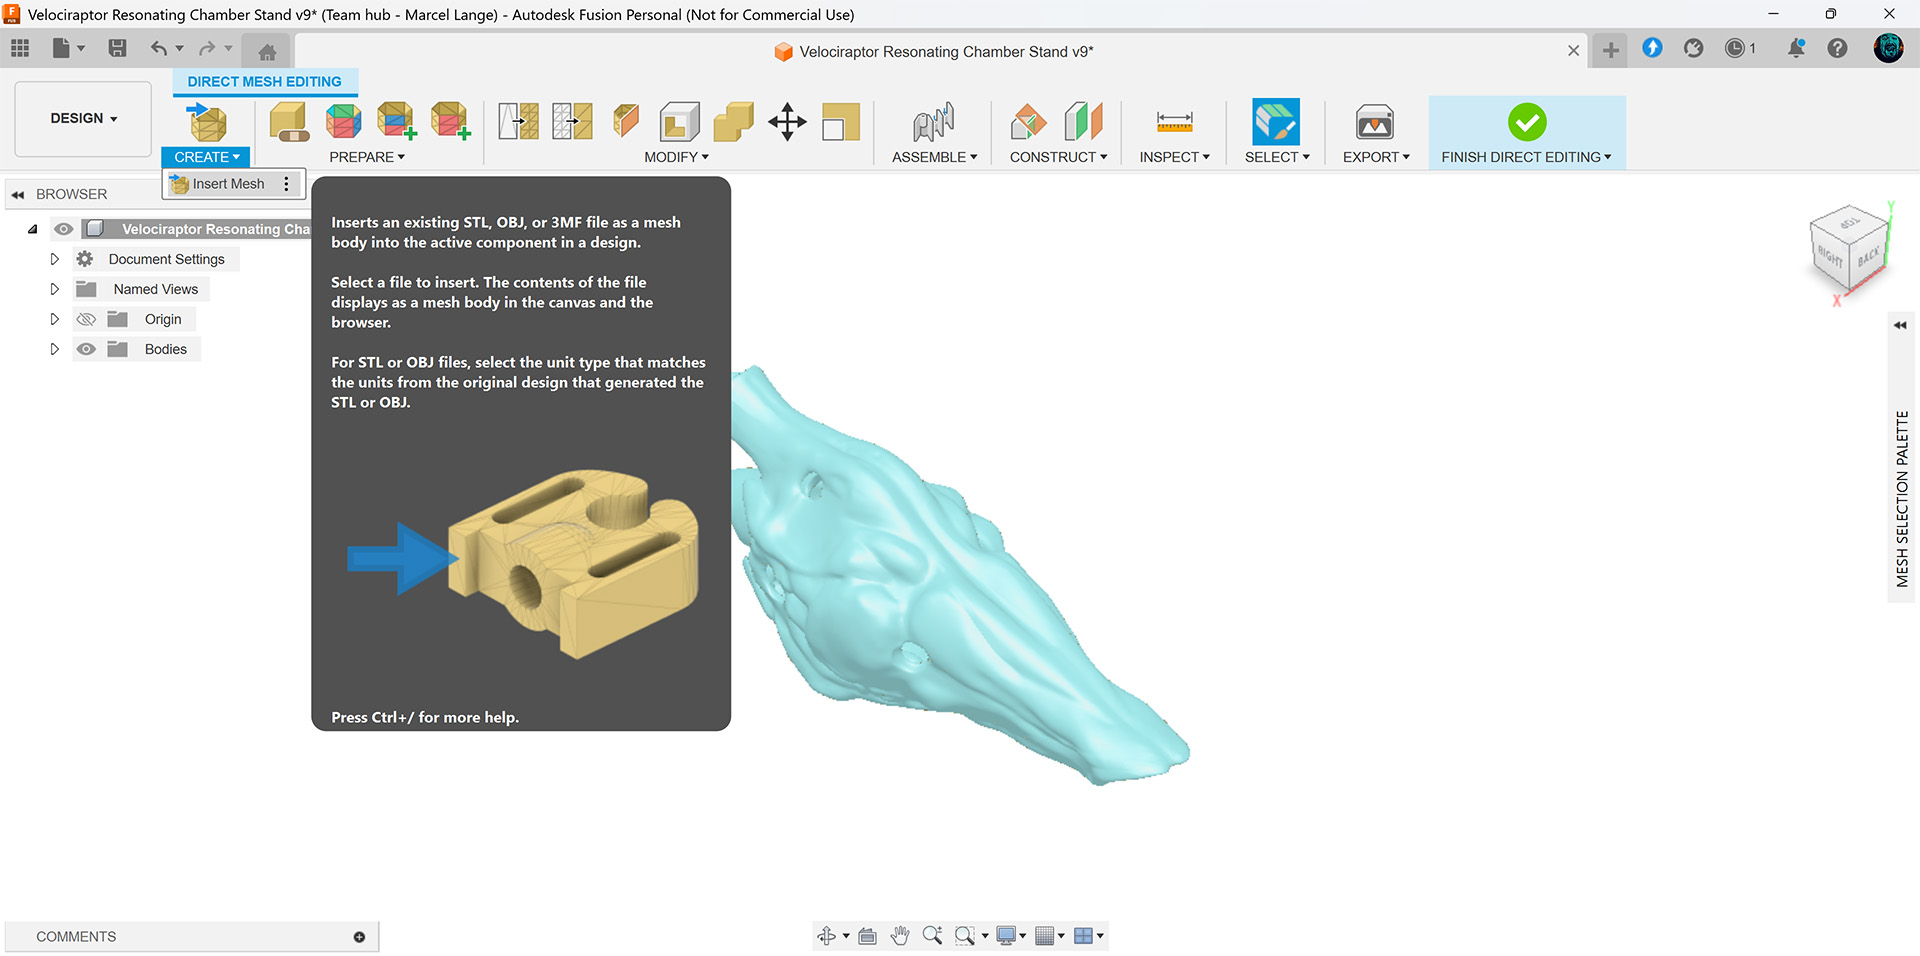Select the Repair mesh tool icon
Image resolution: width=1920 pixels, height=956 pixels.
289,122
